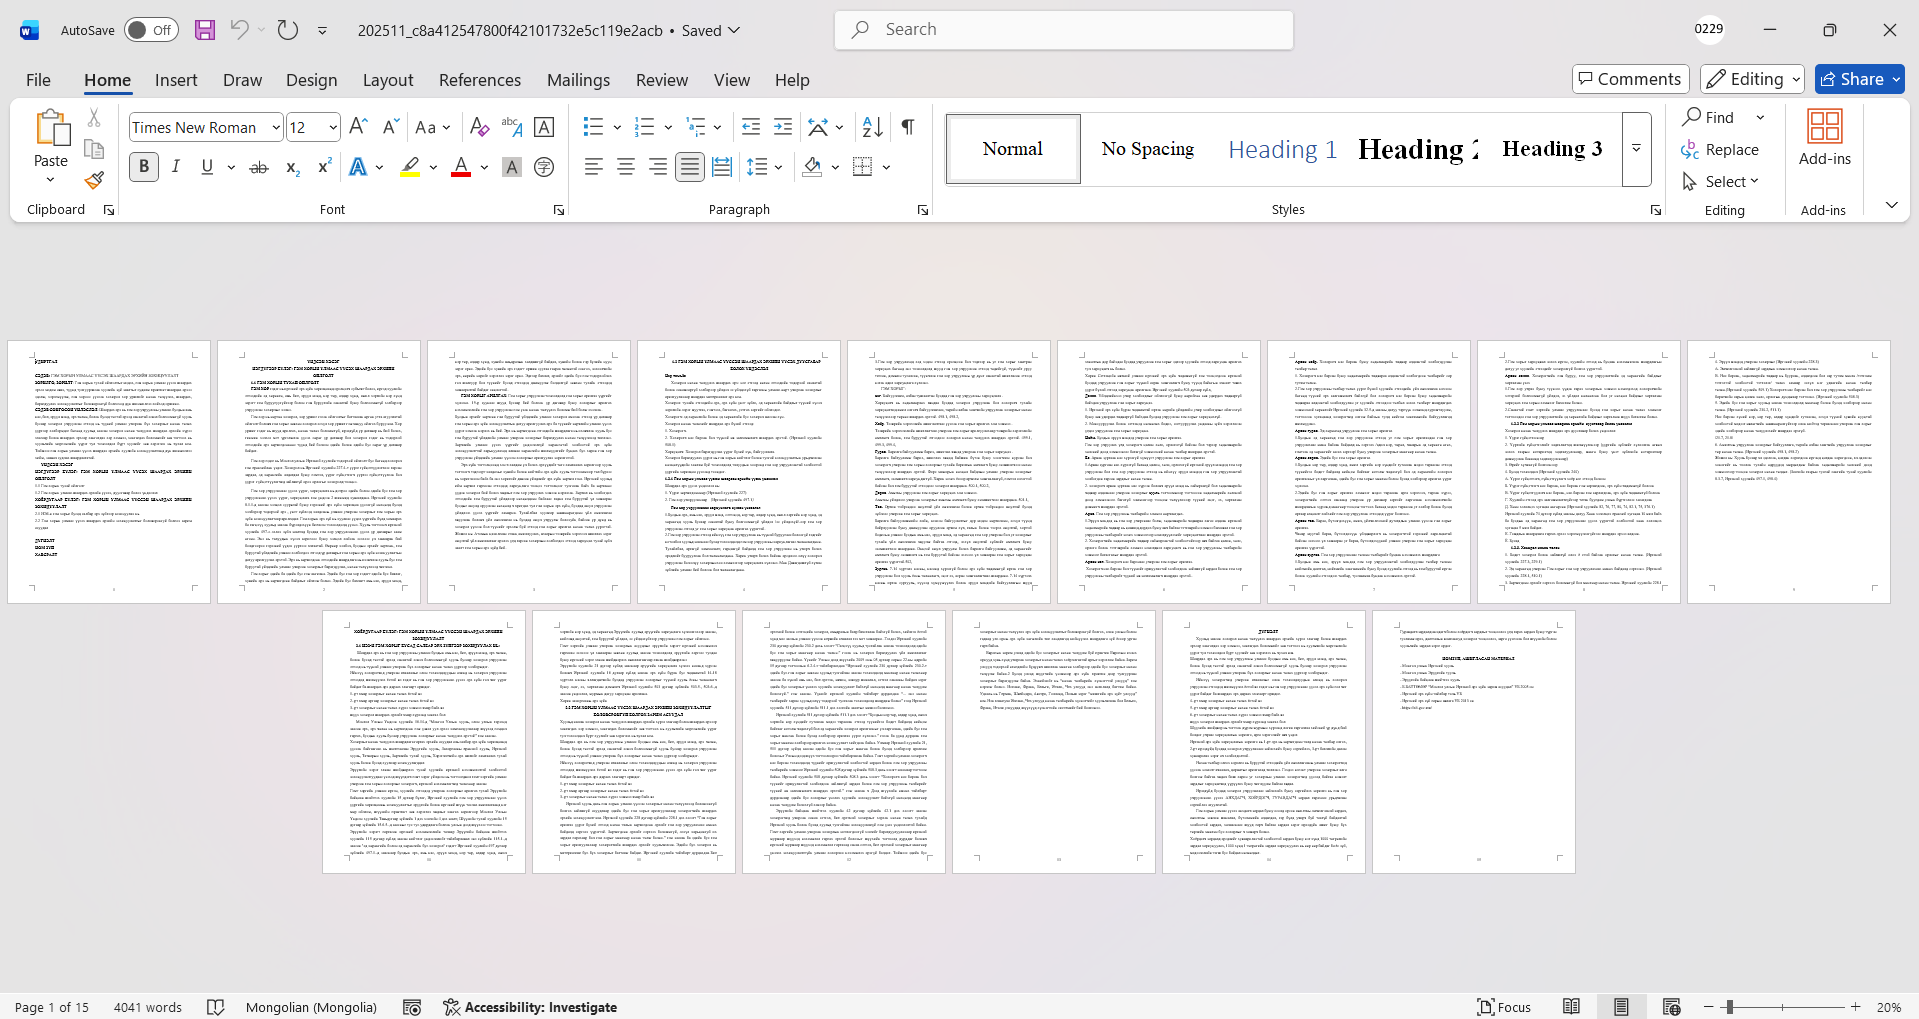Show paragraph marks with the pilcrow icon
Viewport: 1919px width, 1019px height.
908,127
